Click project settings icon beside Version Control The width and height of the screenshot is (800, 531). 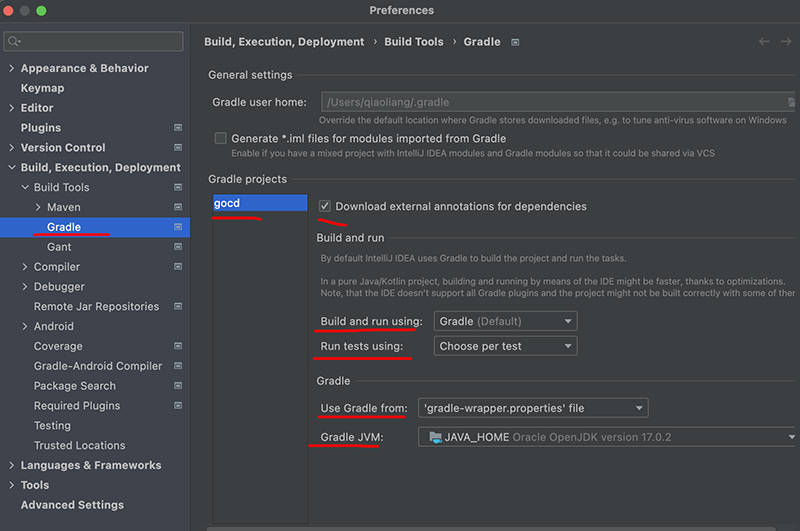click(178, 147)
